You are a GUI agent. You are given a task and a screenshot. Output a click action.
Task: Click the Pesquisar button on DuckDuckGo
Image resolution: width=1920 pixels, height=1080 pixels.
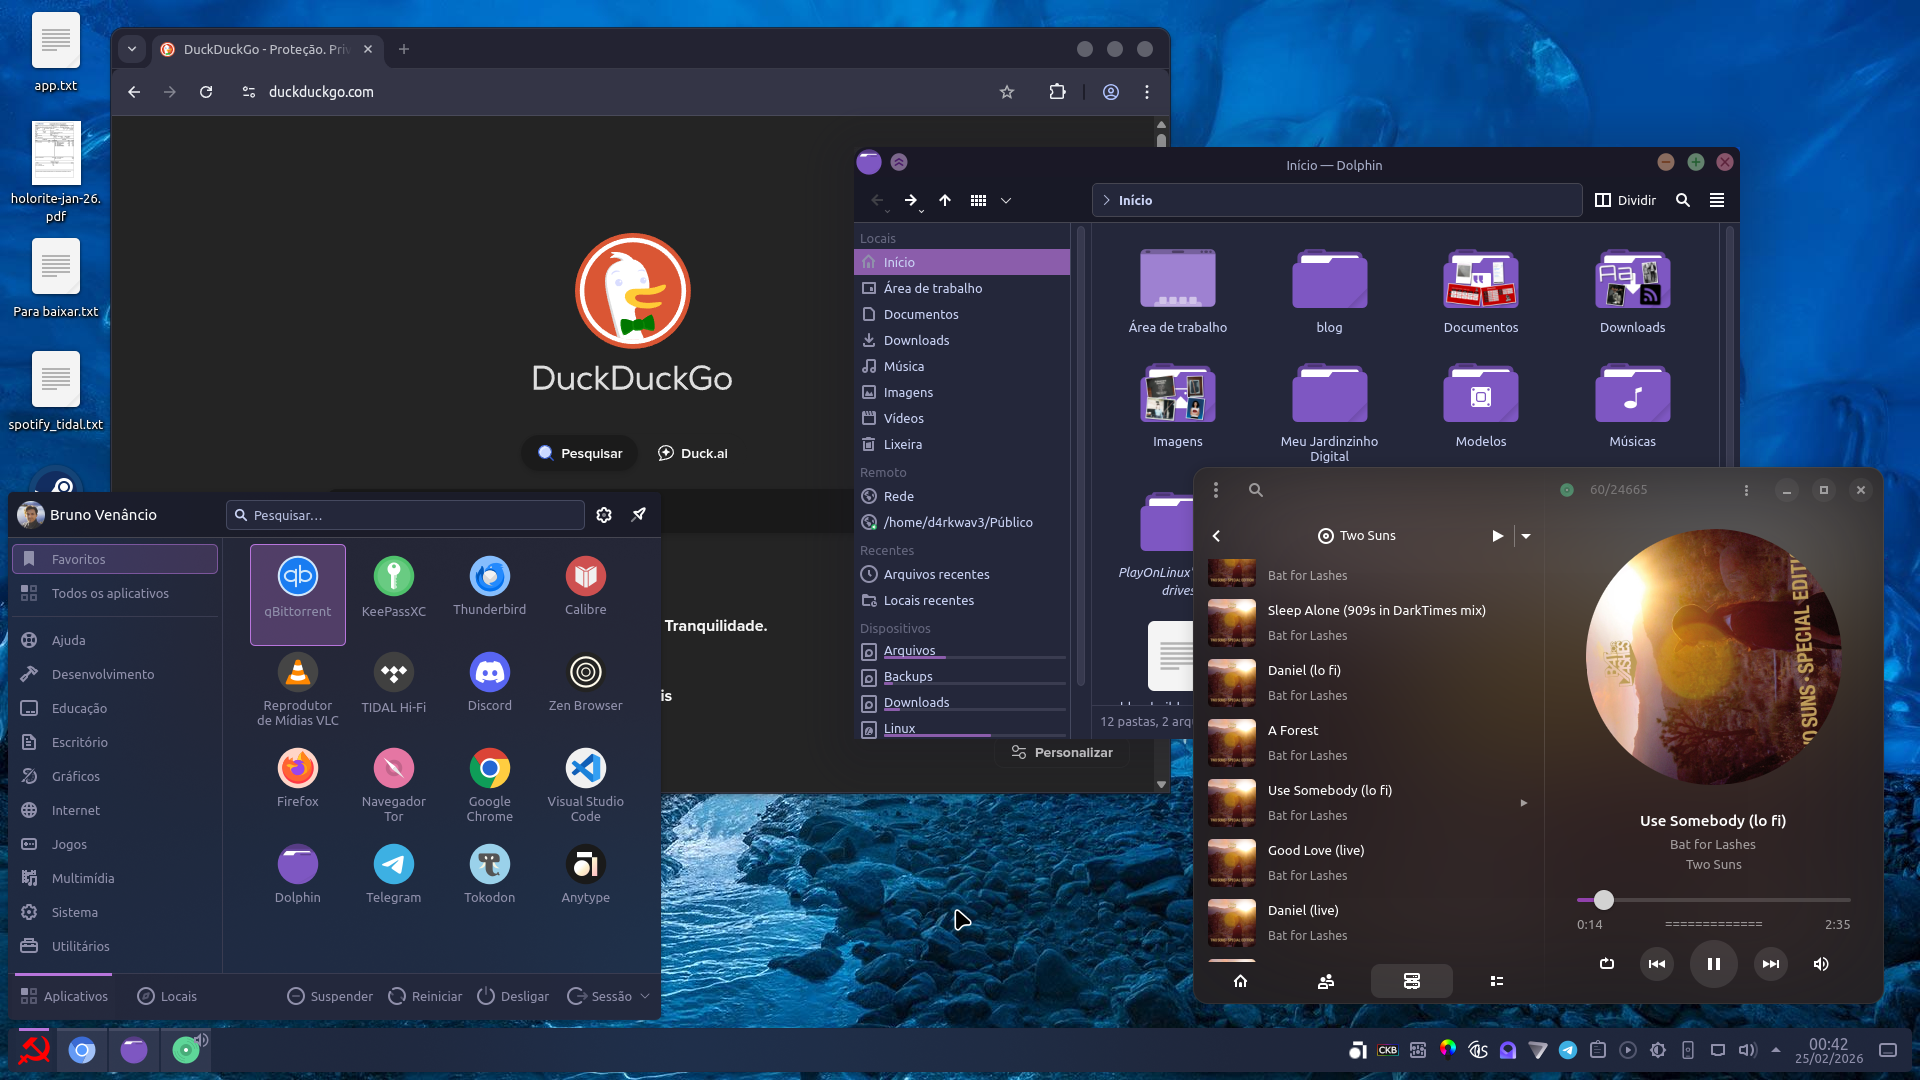pos(579,452)
